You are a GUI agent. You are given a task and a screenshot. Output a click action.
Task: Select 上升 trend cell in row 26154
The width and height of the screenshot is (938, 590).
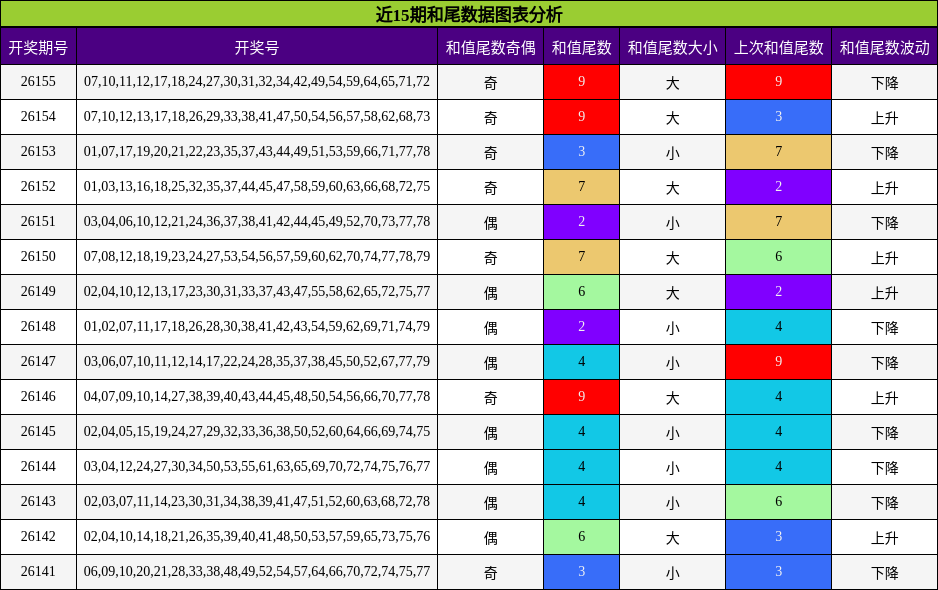(x=884, y=118)
